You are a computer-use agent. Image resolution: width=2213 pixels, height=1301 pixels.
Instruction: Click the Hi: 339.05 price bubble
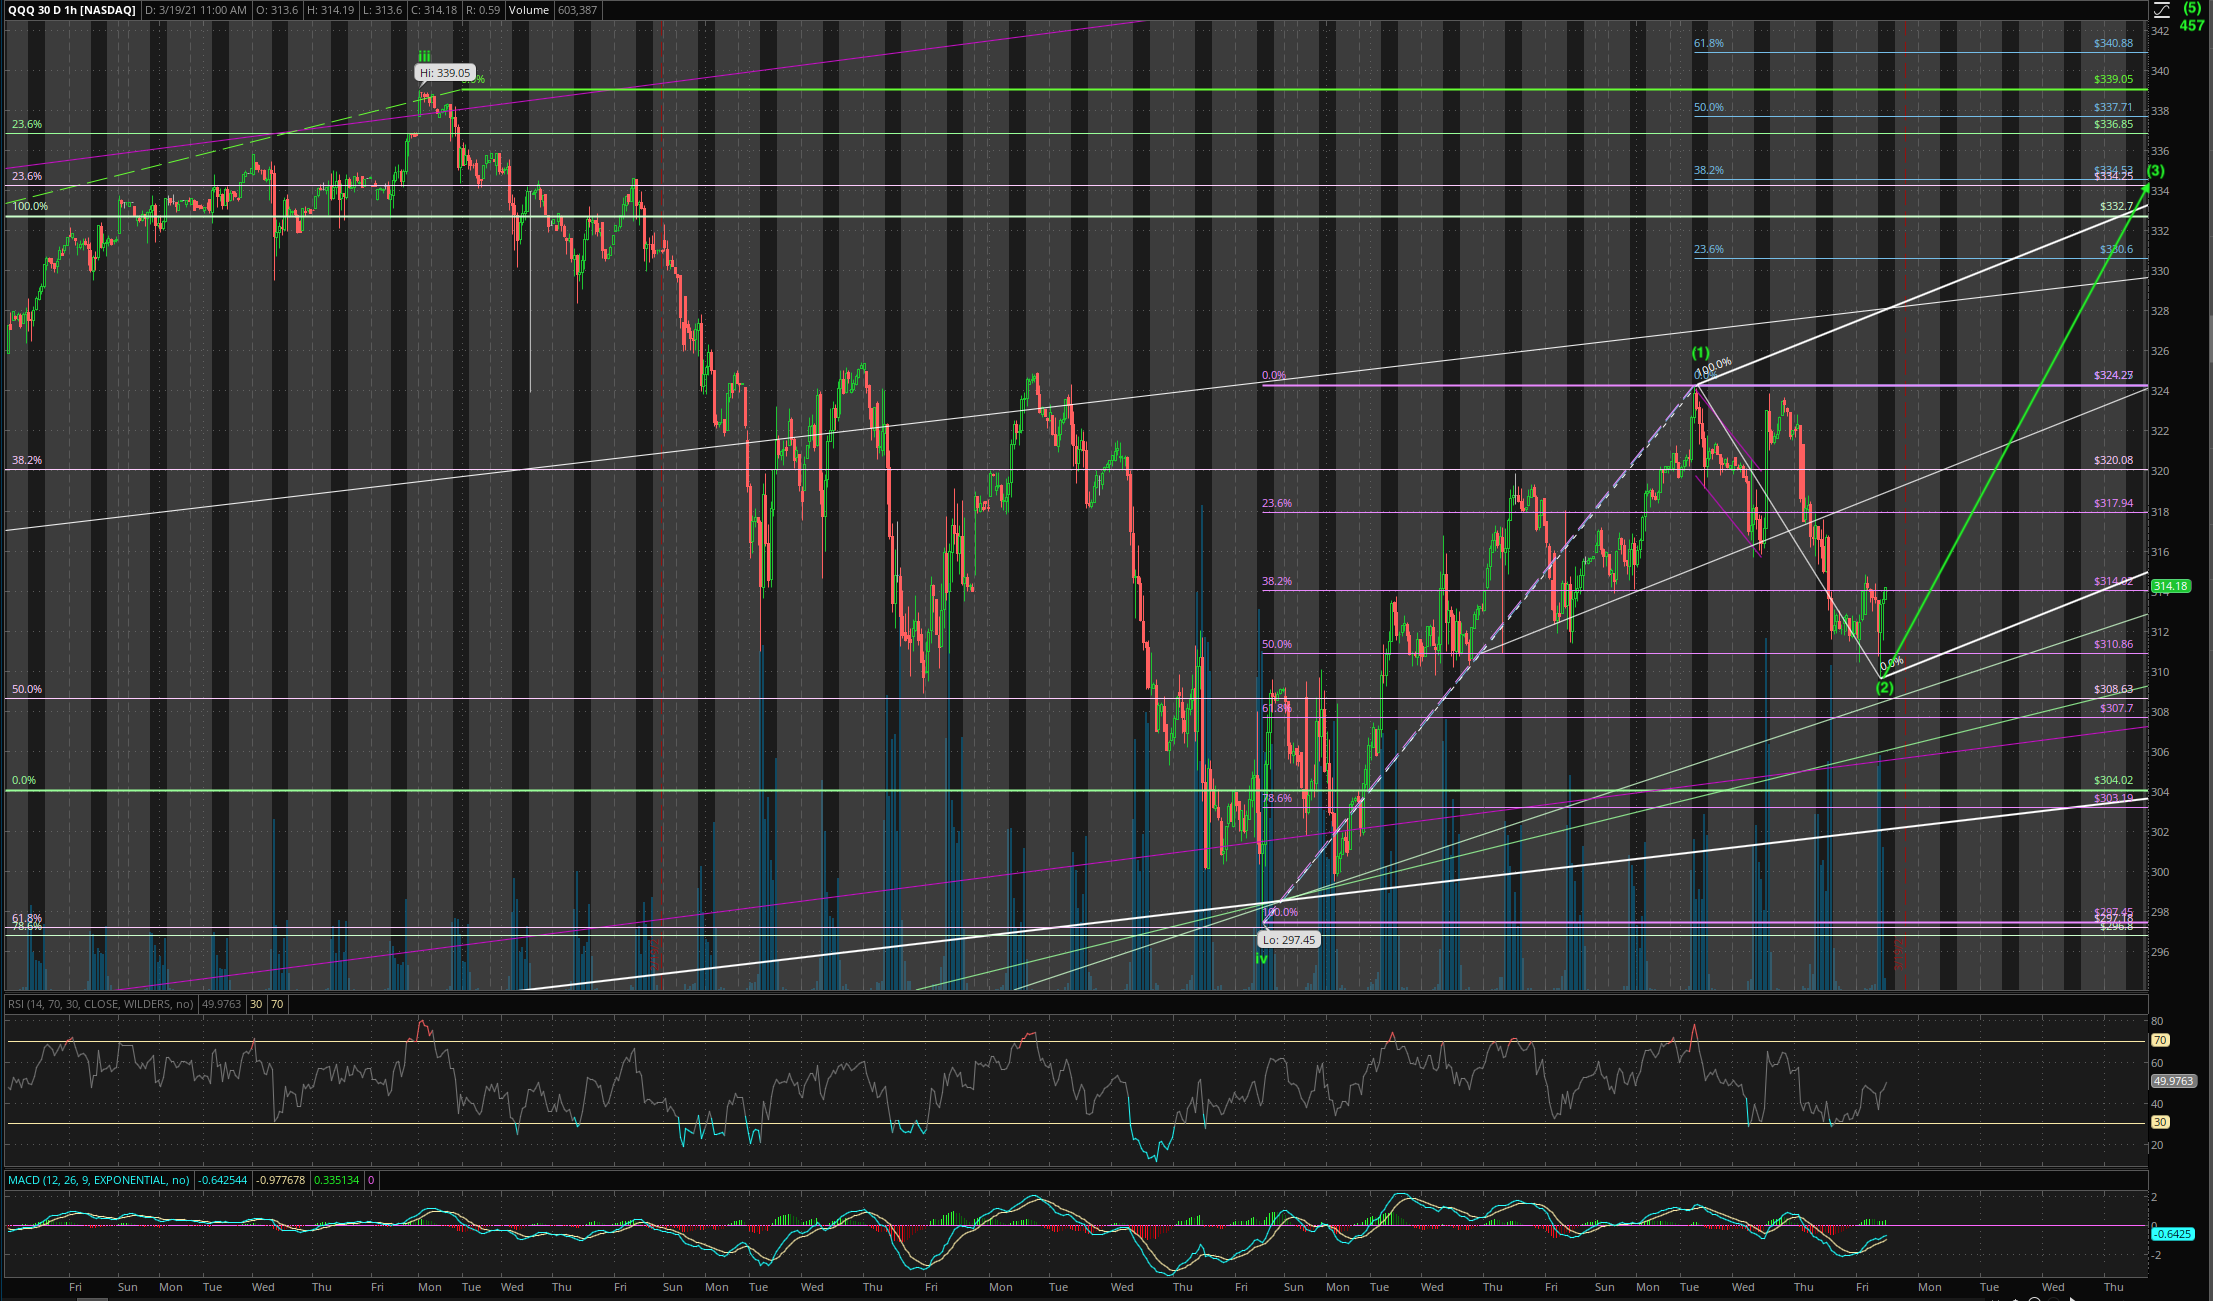tap(445, 73)
